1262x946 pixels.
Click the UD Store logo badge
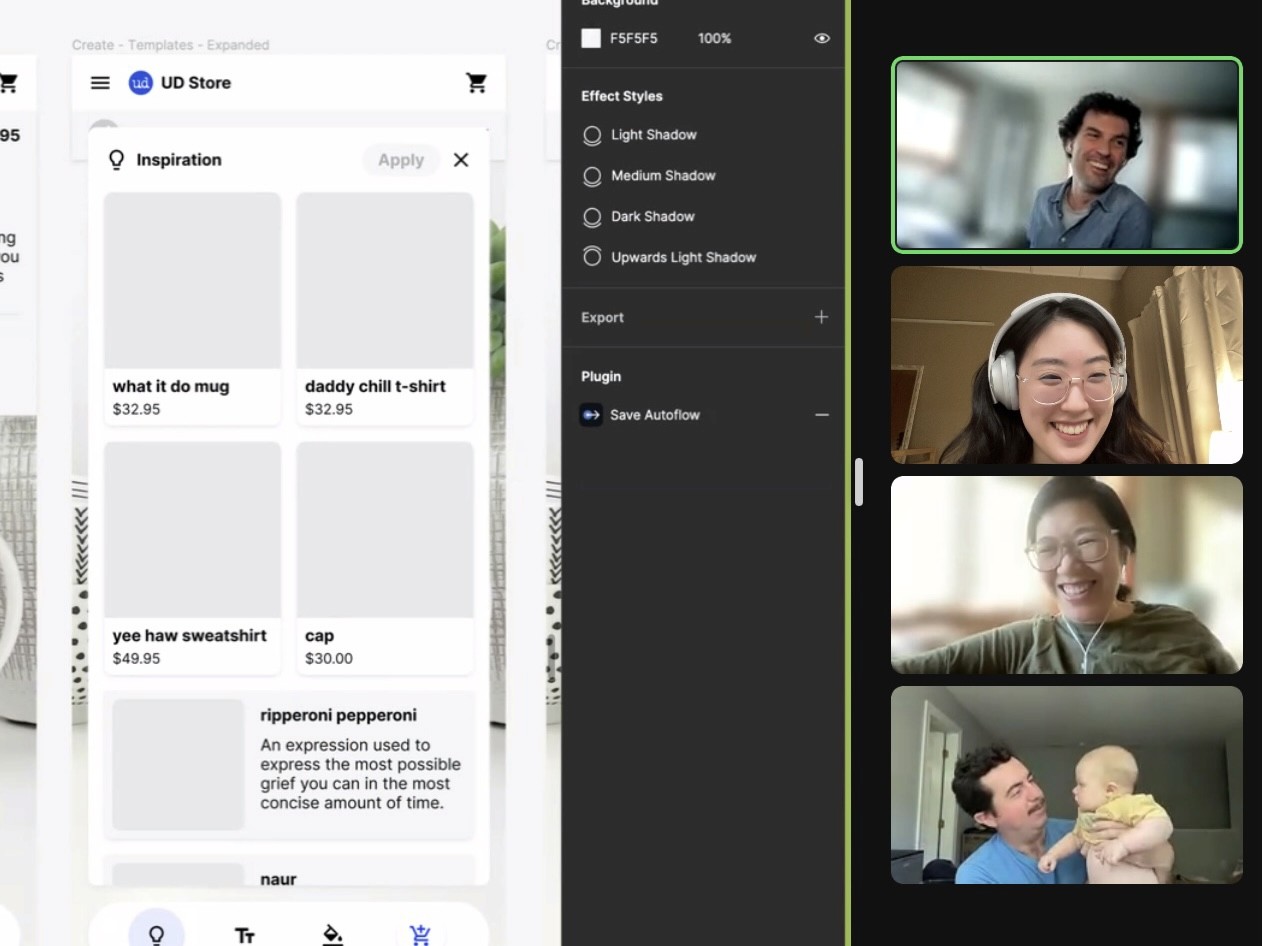[141, 83]
